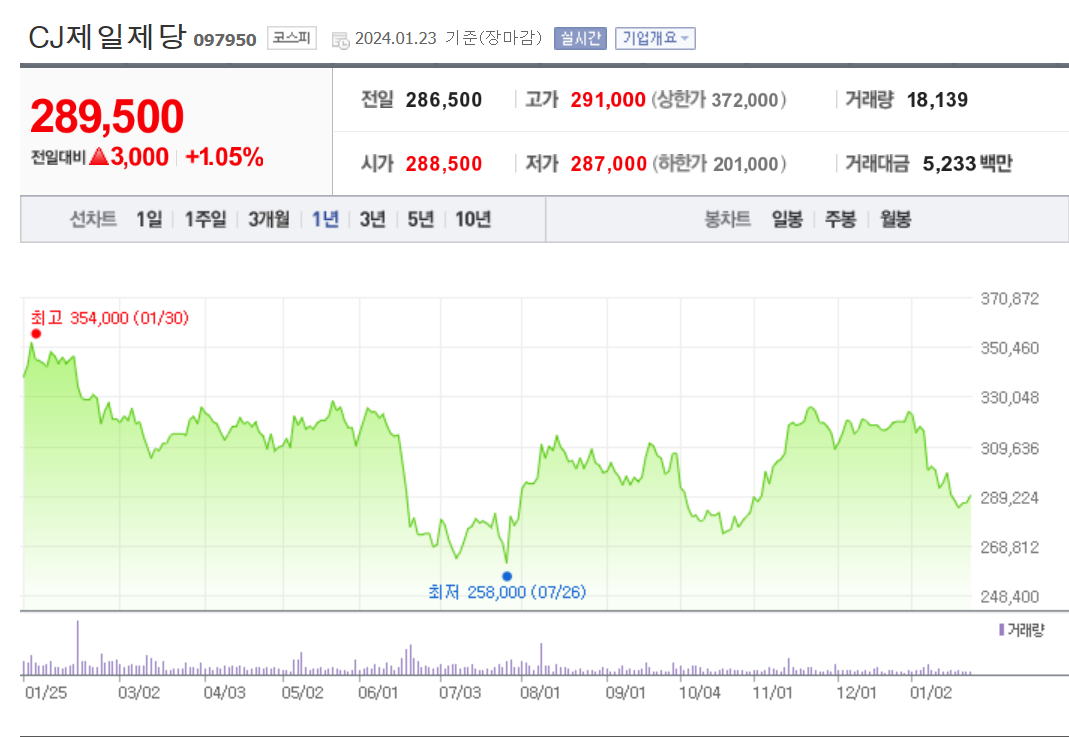Click the 거래량 value 18,139
This screenshot has width=1069, height=737.
(937, 100)
